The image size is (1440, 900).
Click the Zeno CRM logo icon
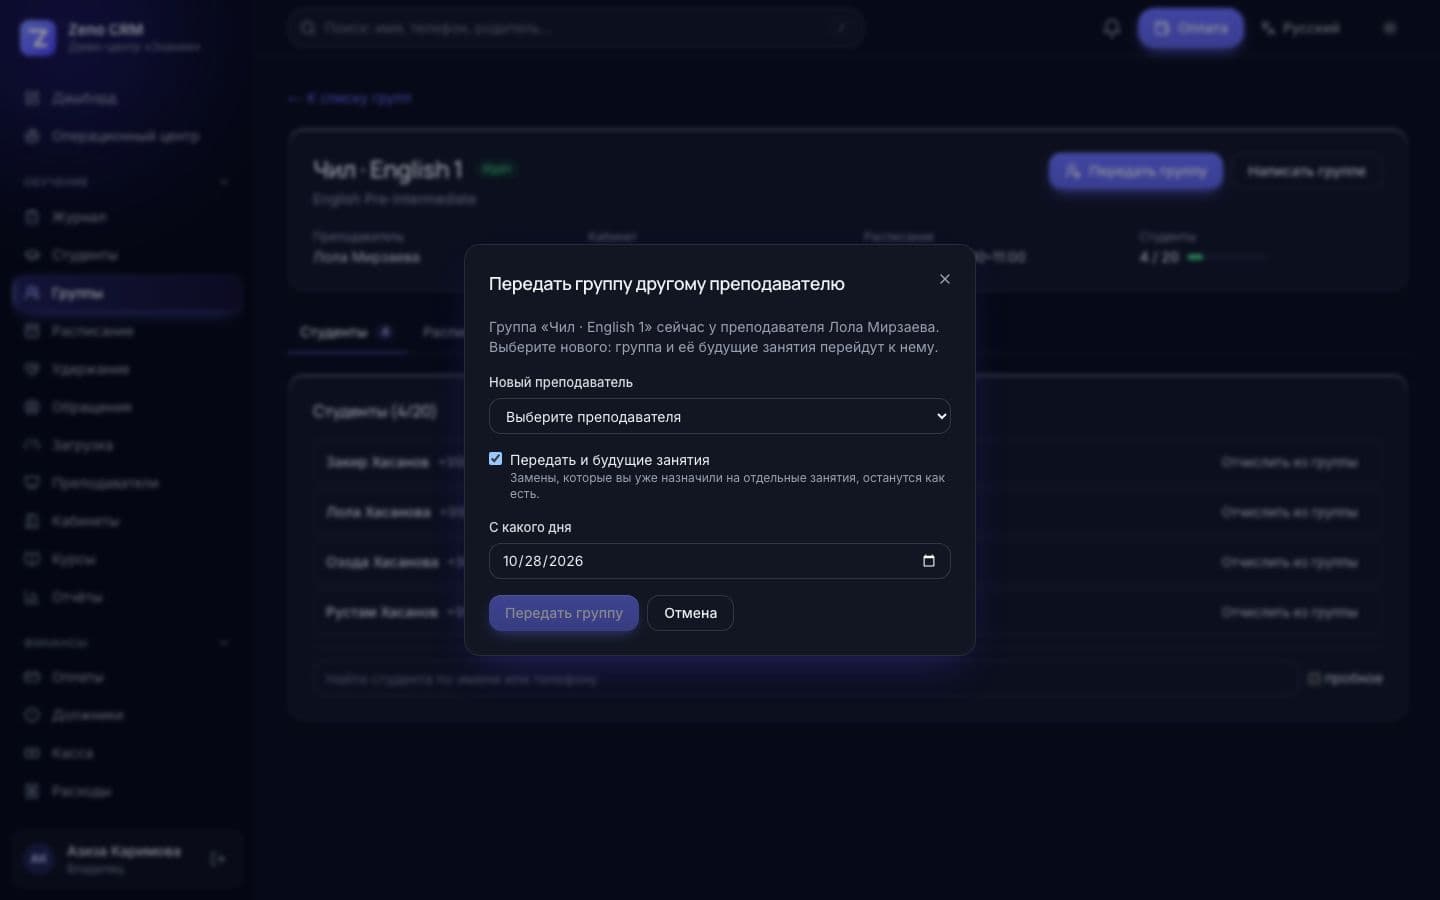coord(38,38)
